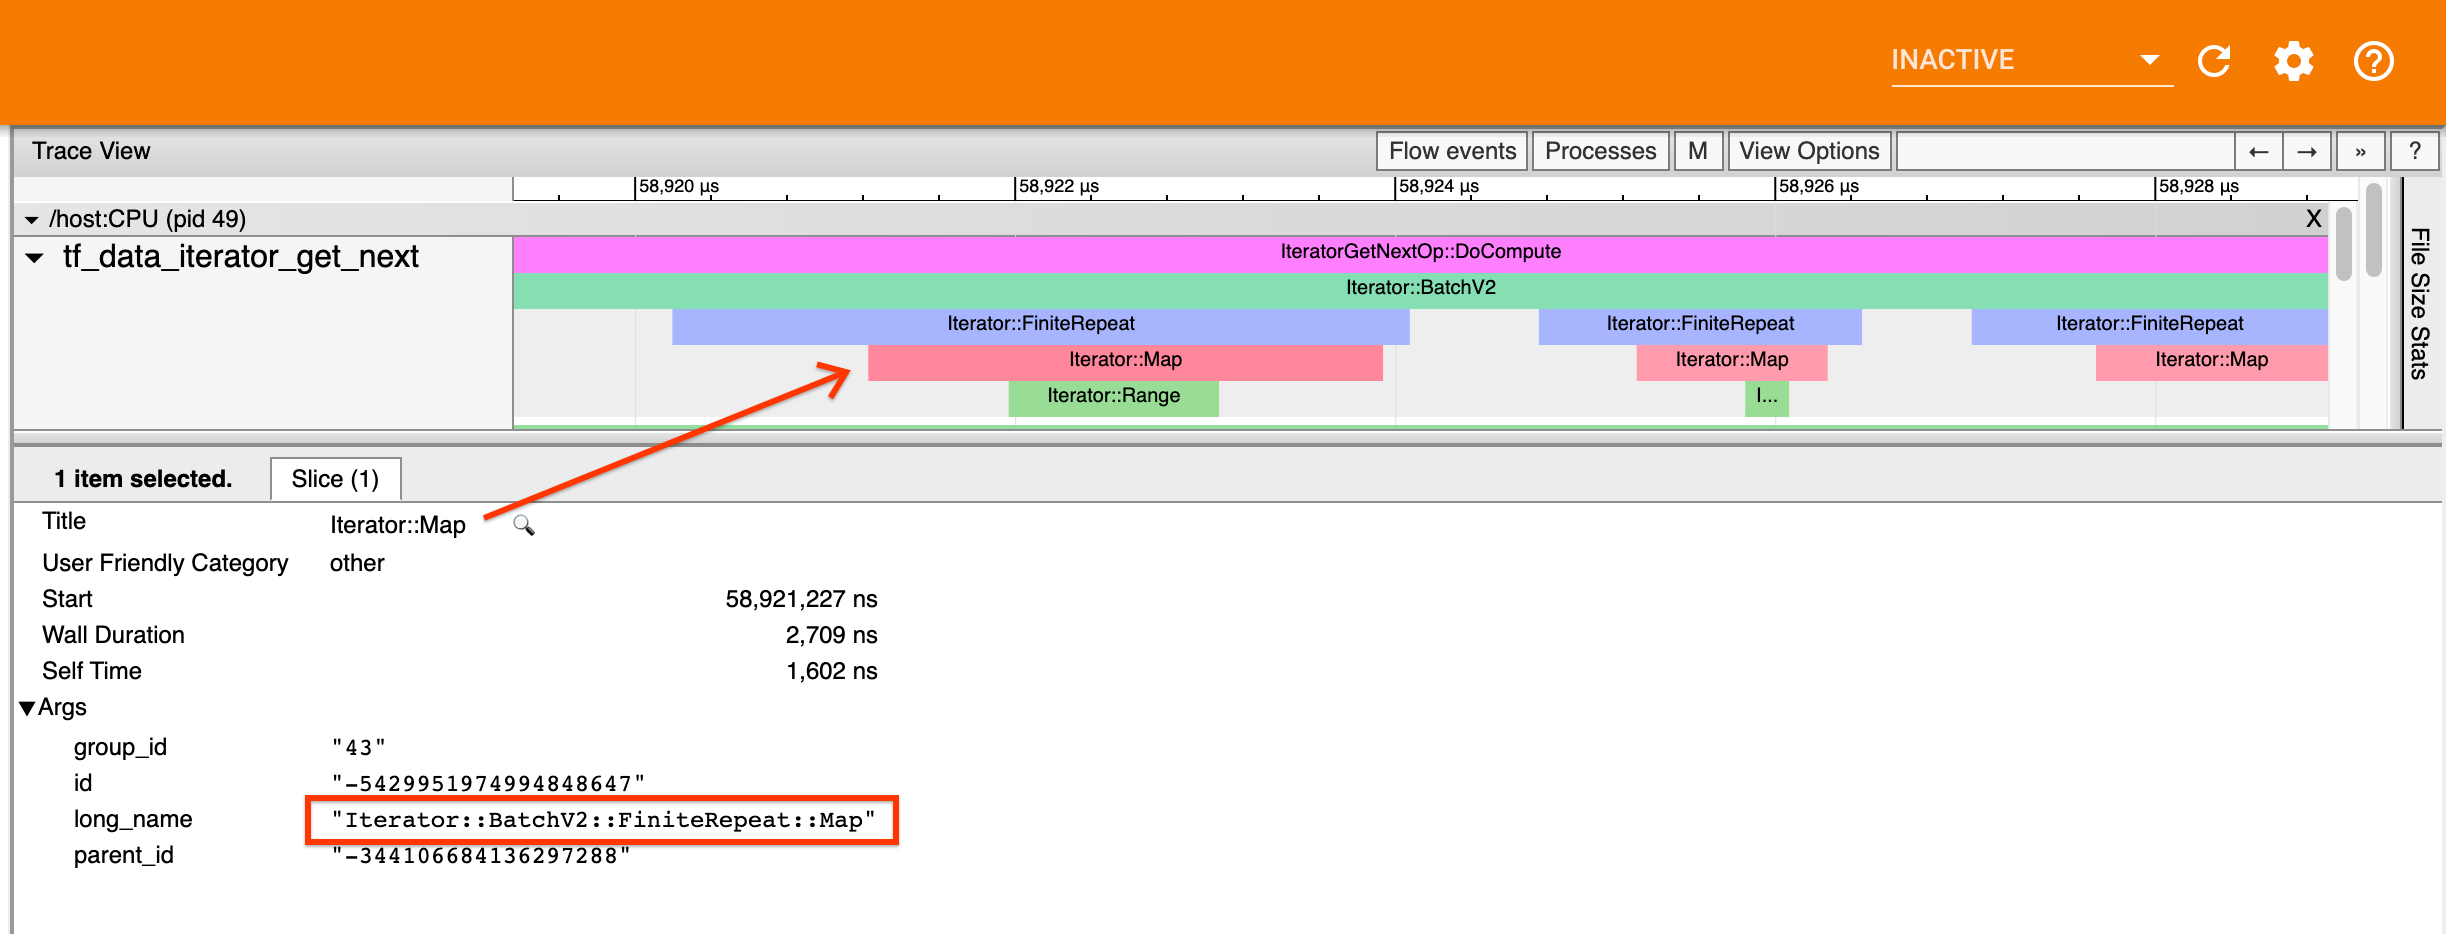
Task: Click the magnifier icon beside Iterator::Map title
Action: pyautogui.click(x=524, y=525)
